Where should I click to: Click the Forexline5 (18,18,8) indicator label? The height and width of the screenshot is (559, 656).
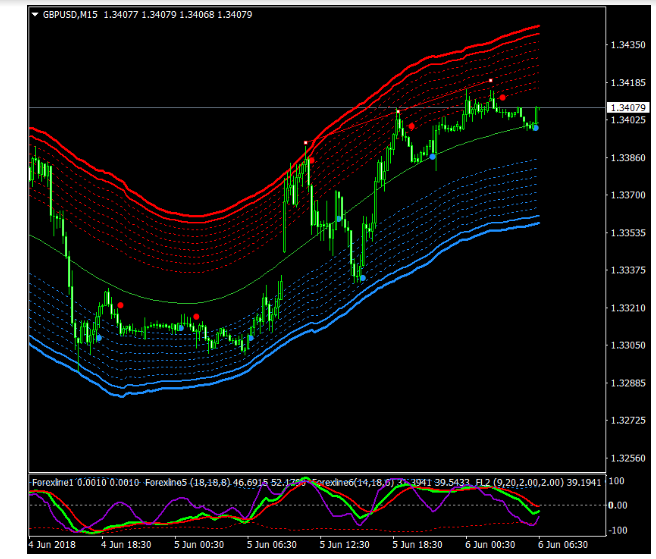pos(188,483)
